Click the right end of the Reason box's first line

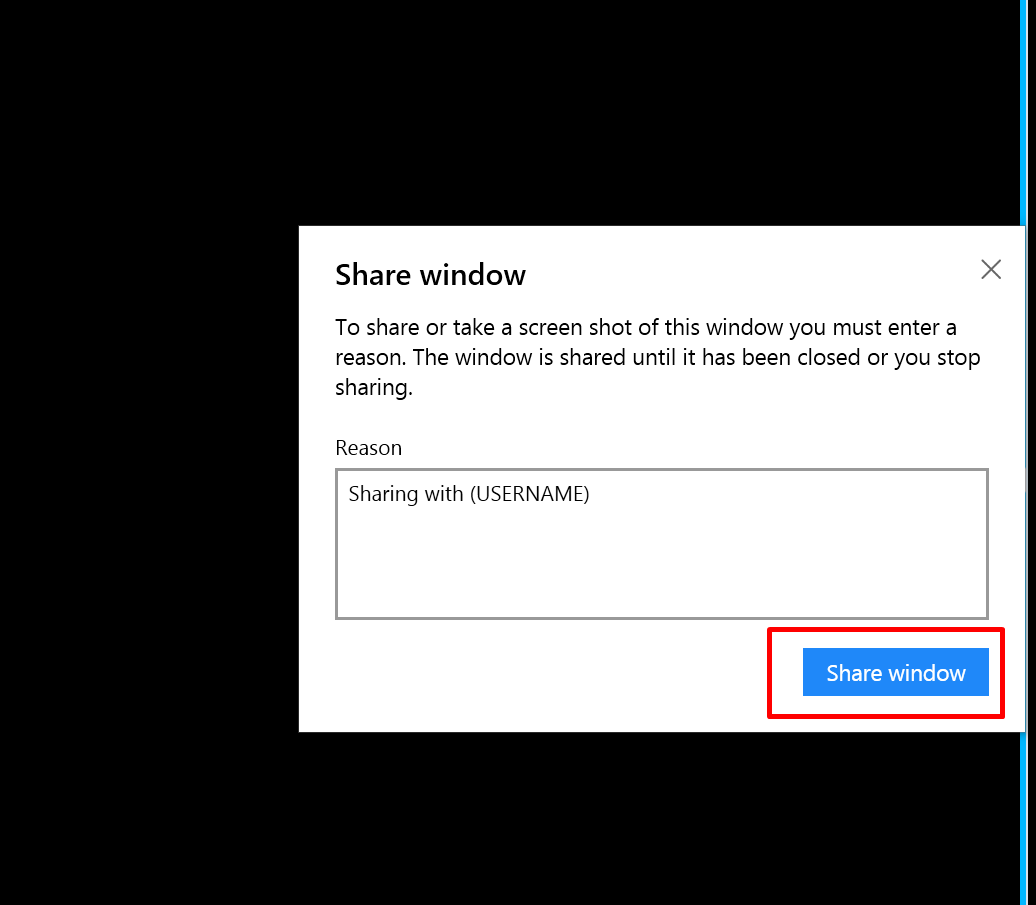[960, 494]
